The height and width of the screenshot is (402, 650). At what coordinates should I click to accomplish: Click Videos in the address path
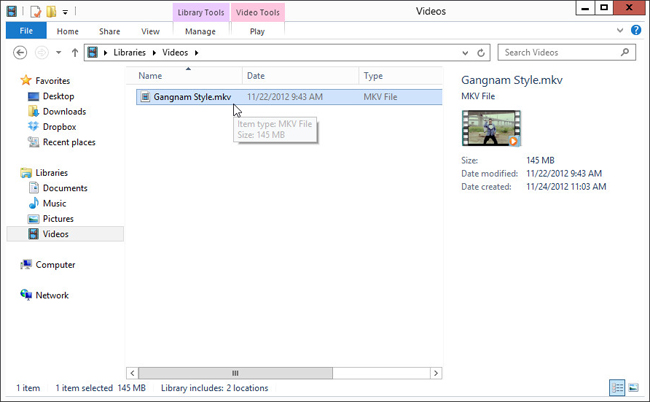click(175, 53)
